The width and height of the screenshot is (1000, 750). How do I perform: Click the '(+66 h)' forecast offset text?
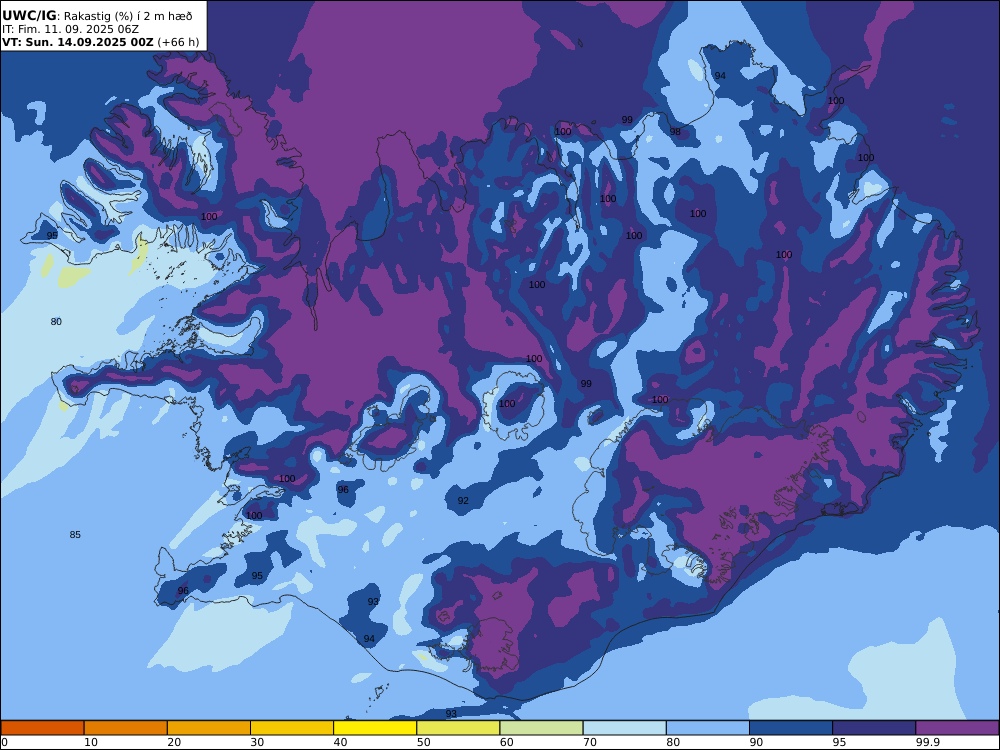(x=178, y=42)
